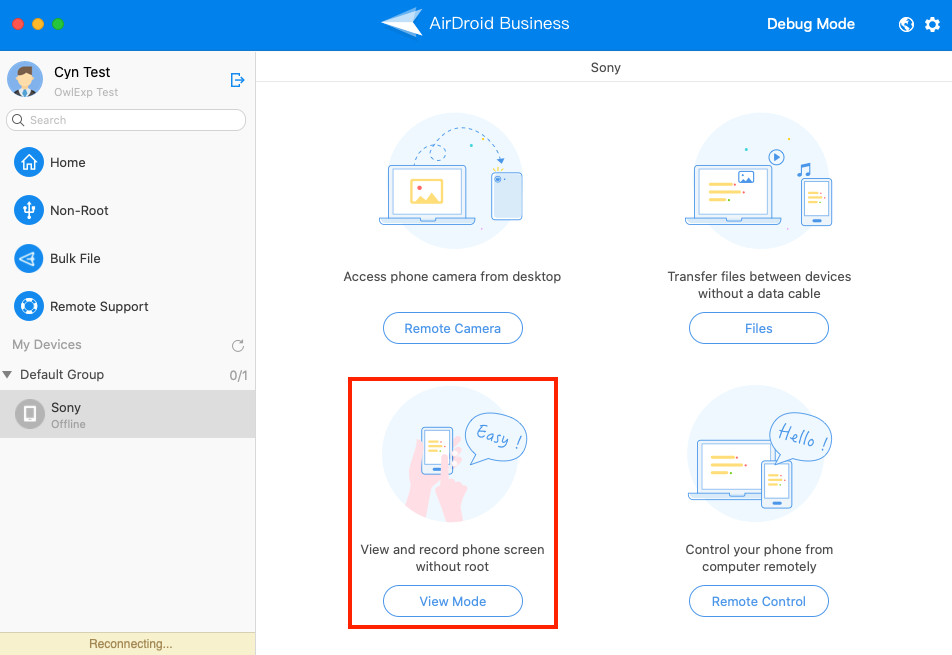Viewport: 952px width, 655px height.
Task: Sign out using the logout icon
Action: point(237,80)
